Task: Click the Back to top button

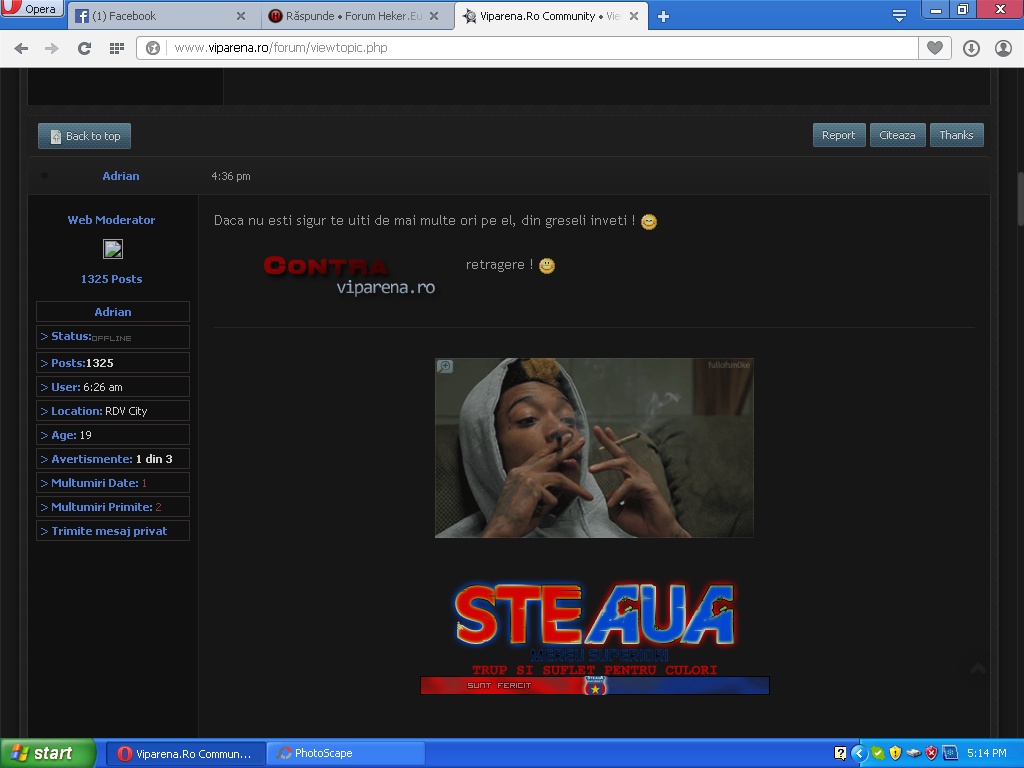Action: click(x=84, y=136)
